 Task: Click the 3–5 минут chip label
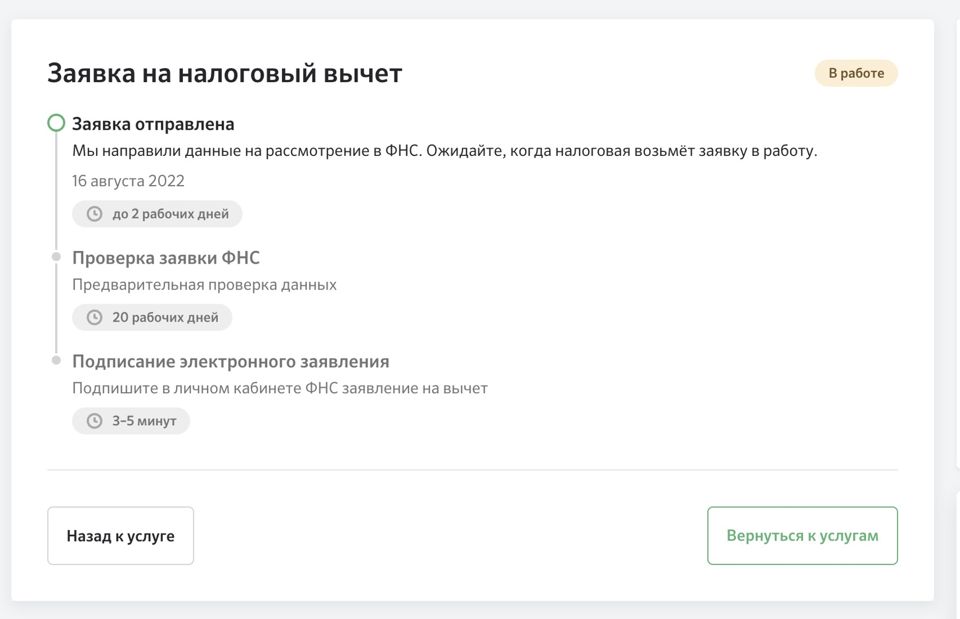[144, 421]
